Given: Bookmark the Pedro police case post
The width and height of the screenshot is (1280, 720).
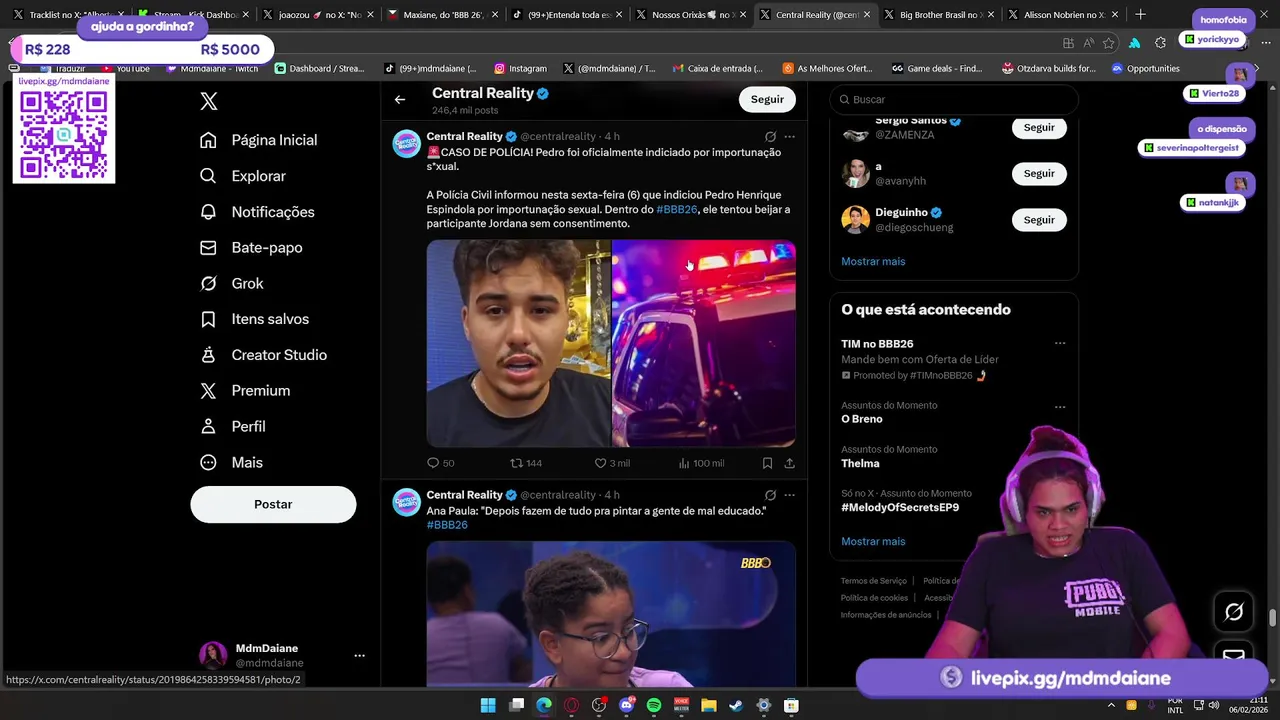Looking at the screenshot, I should click(767, 463).
